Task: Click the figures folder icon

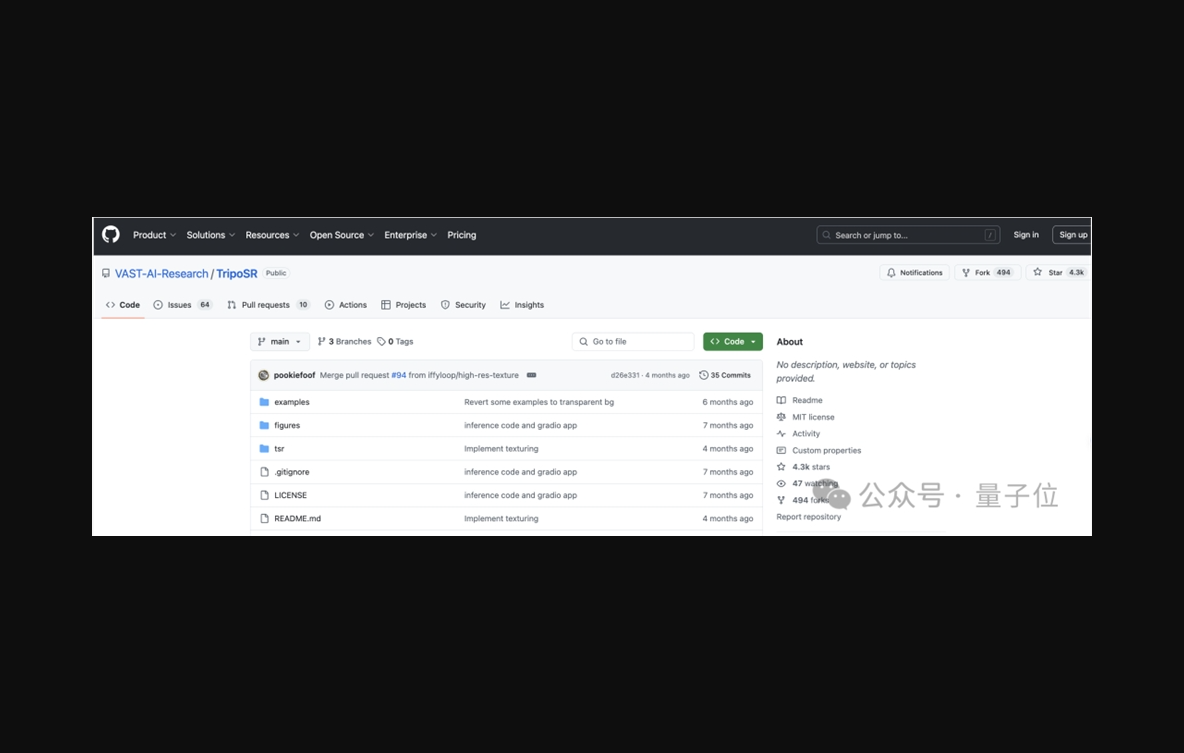Action: point(264,425)
